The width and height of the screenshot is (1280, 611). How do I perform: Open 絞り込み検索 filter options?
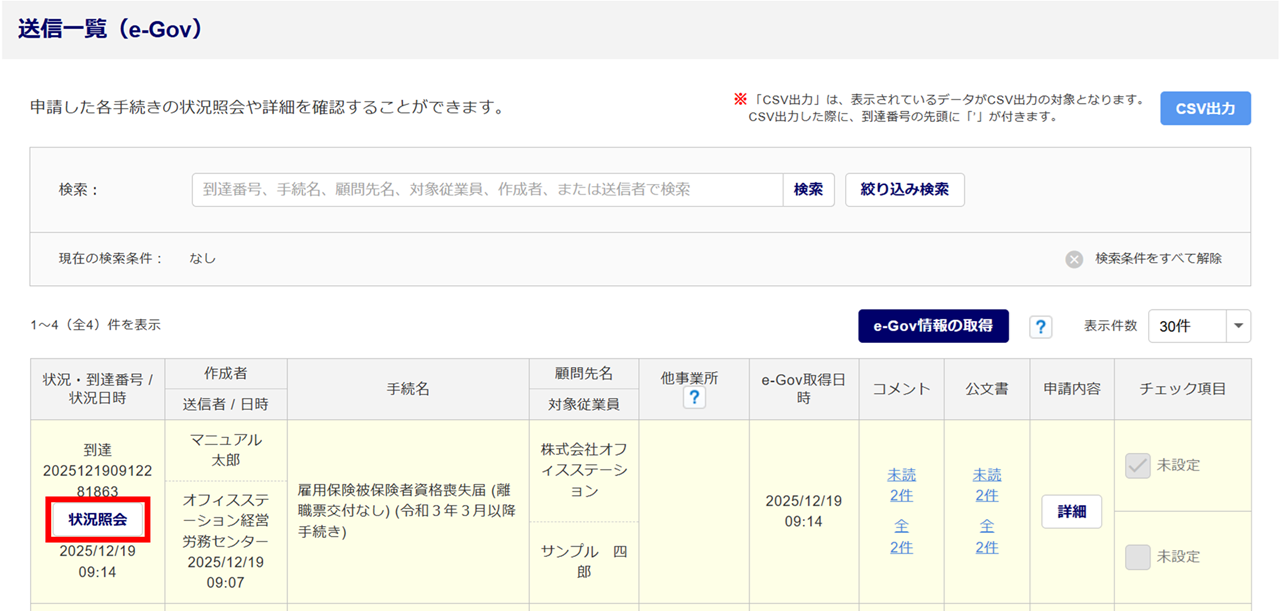(904, 190)
